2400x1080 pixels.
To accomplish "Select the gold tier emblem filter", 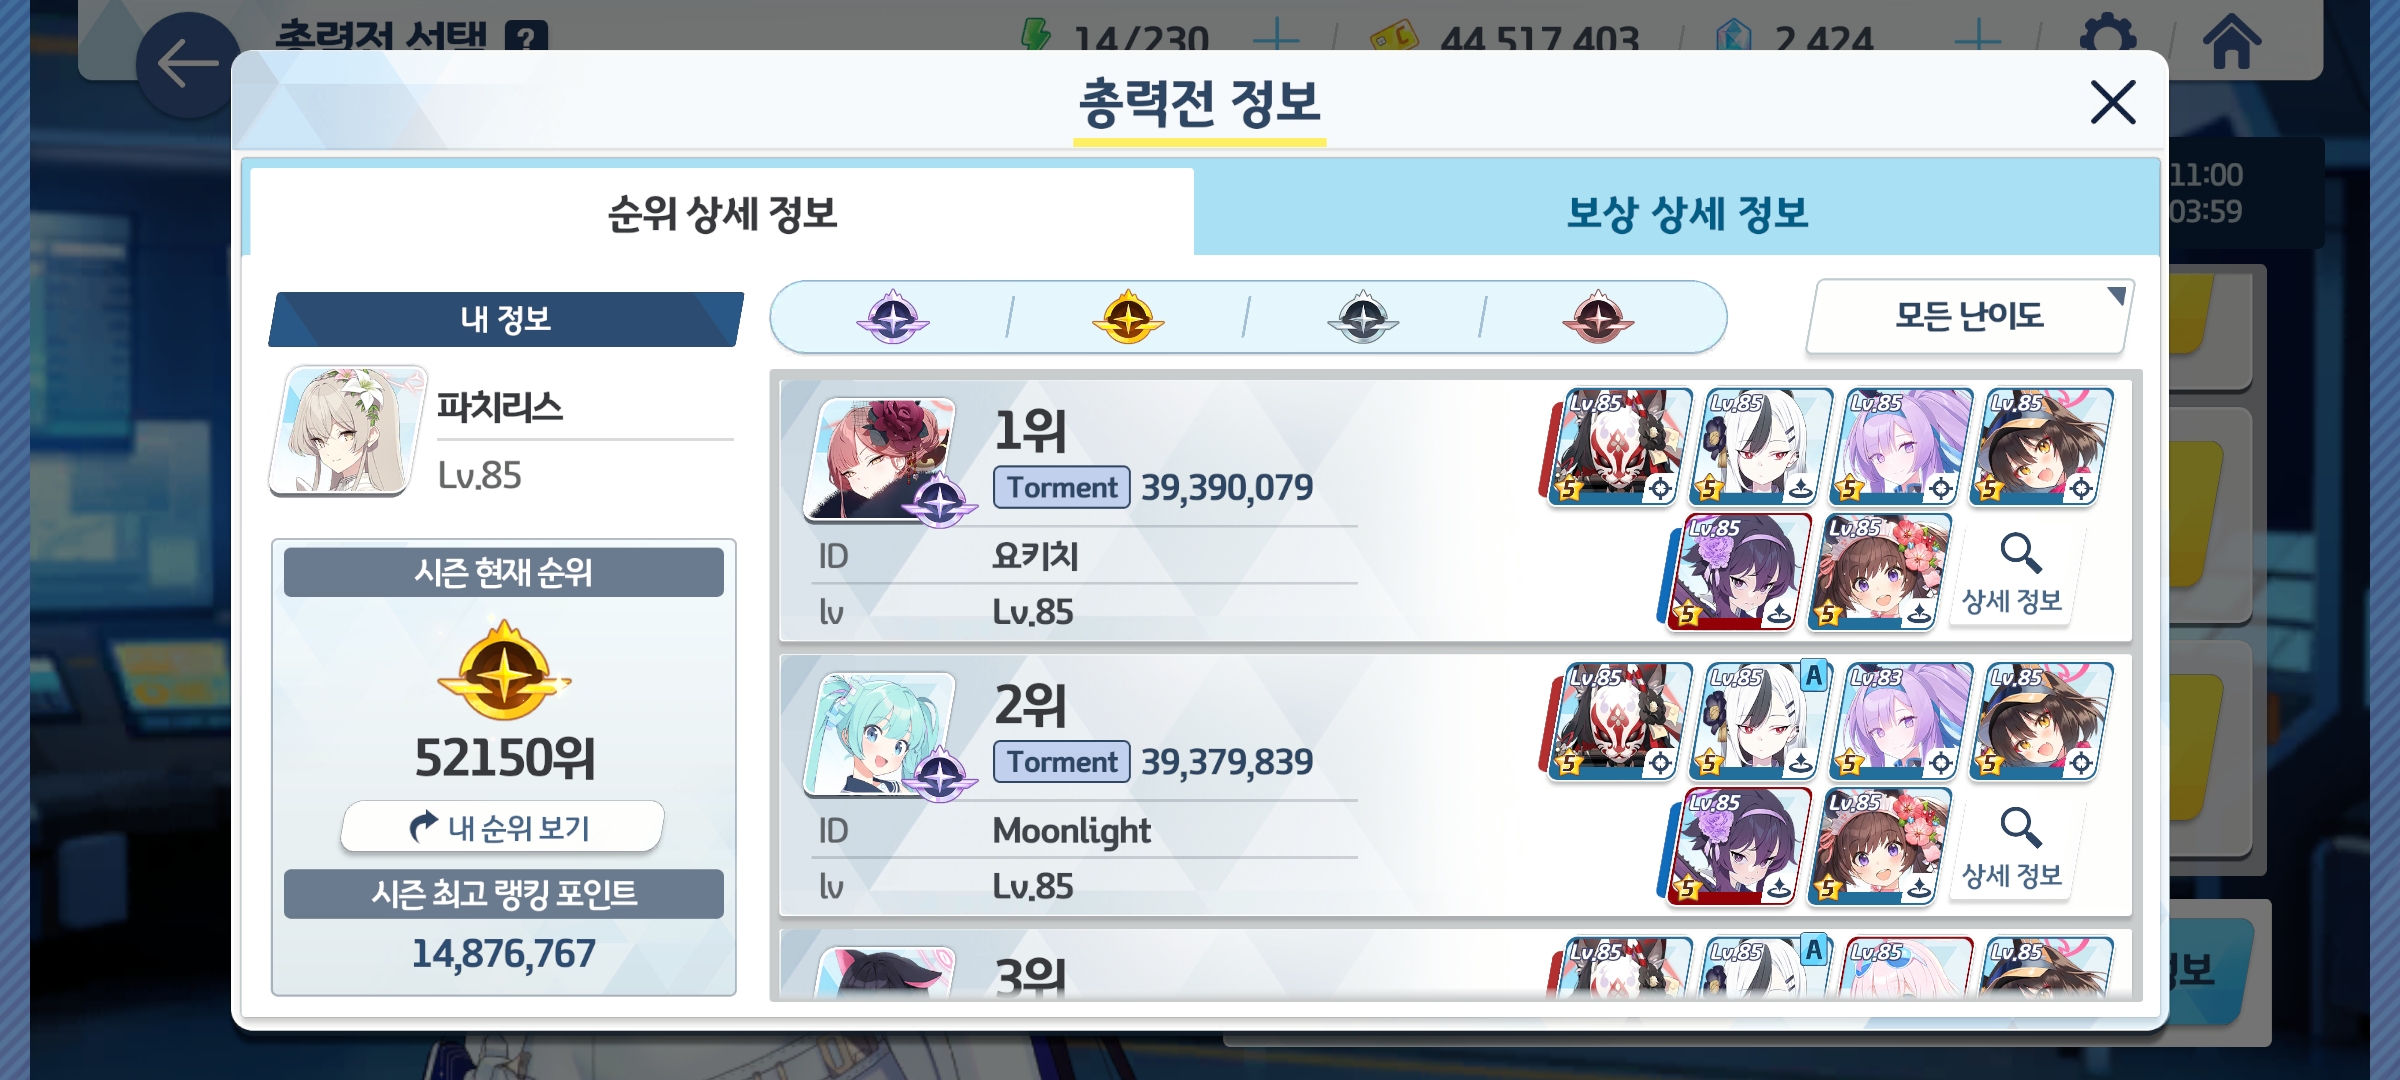I will coord(1128,317).
